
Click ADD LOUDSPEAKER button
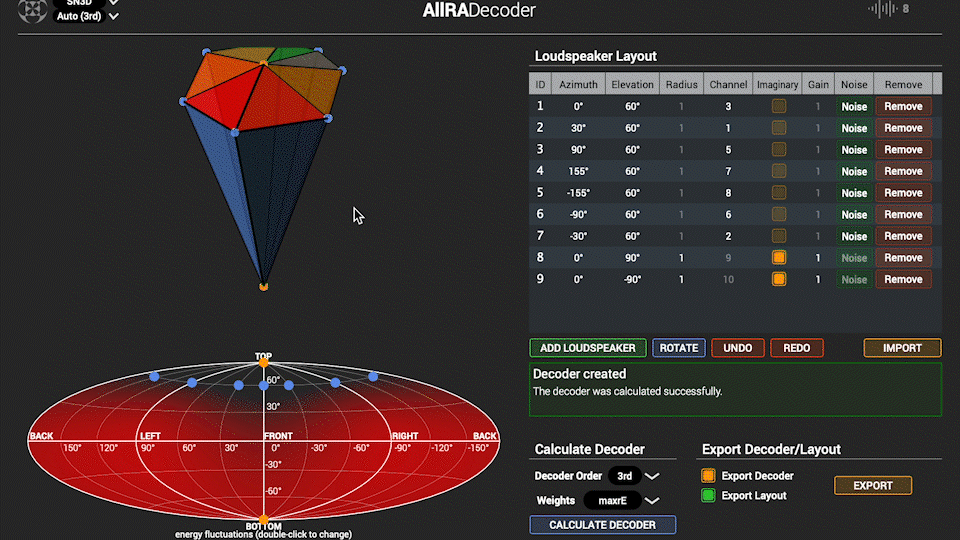pyautogui.click(x=588, y=348)
